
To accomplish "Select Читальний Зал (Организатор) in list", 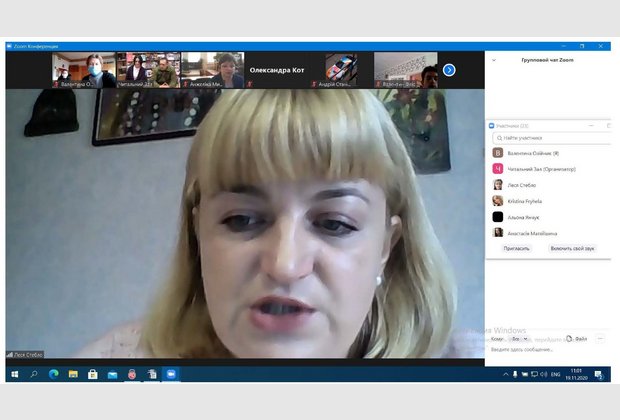I will point(550,169).
